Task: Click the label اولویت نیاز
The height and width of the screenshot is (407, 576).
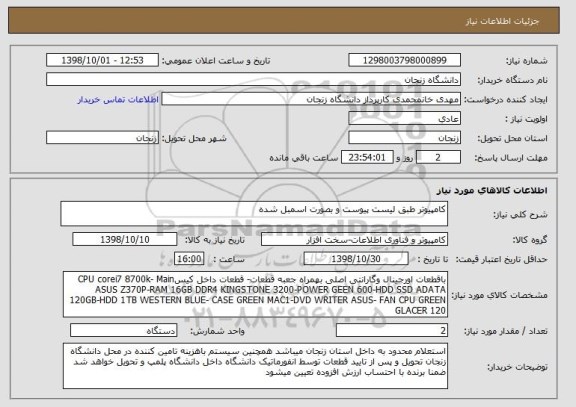Action: point(526,119)
